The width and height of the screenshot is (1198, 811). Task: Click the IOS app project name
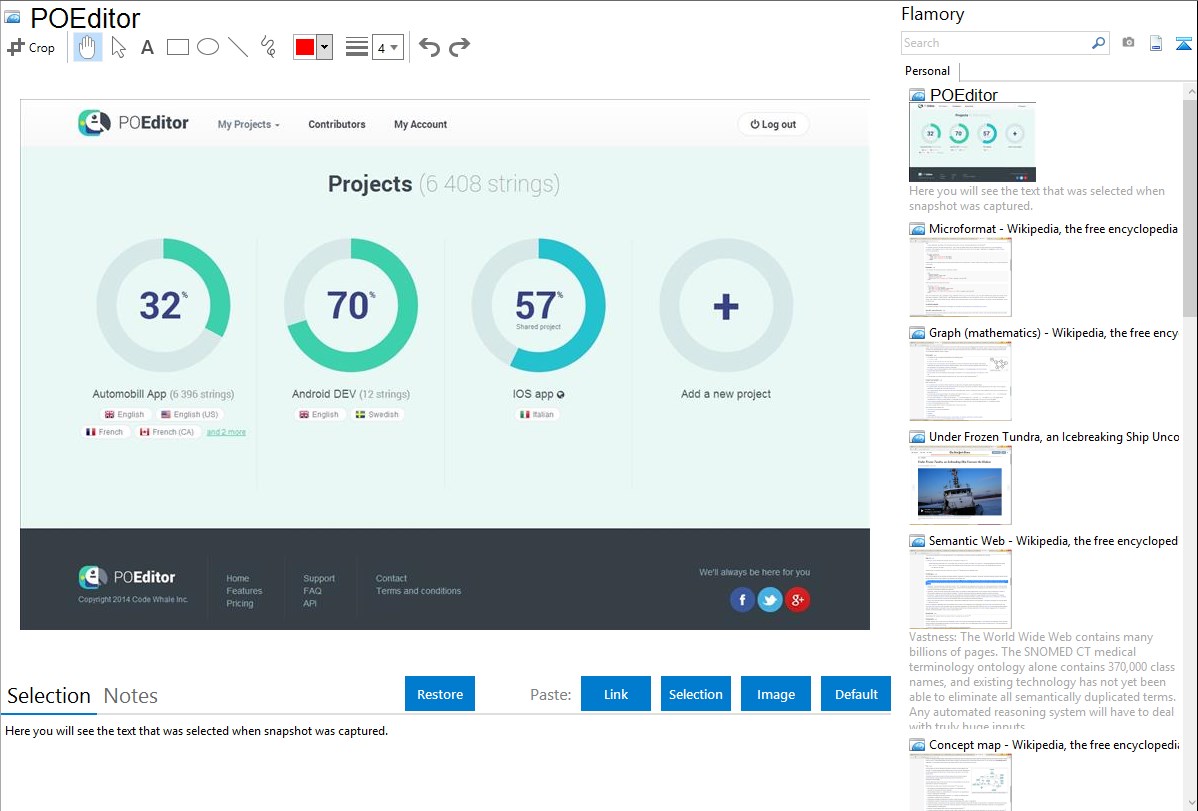click(533, 394)
